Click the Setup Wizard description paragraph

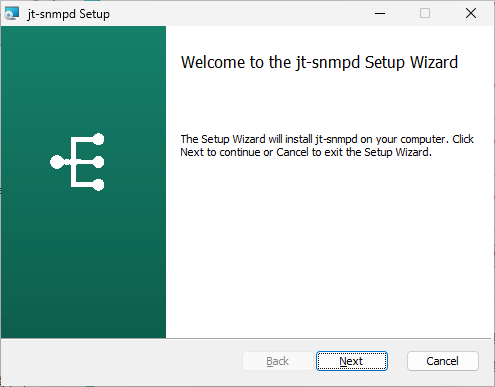click(x=327, y=145)
